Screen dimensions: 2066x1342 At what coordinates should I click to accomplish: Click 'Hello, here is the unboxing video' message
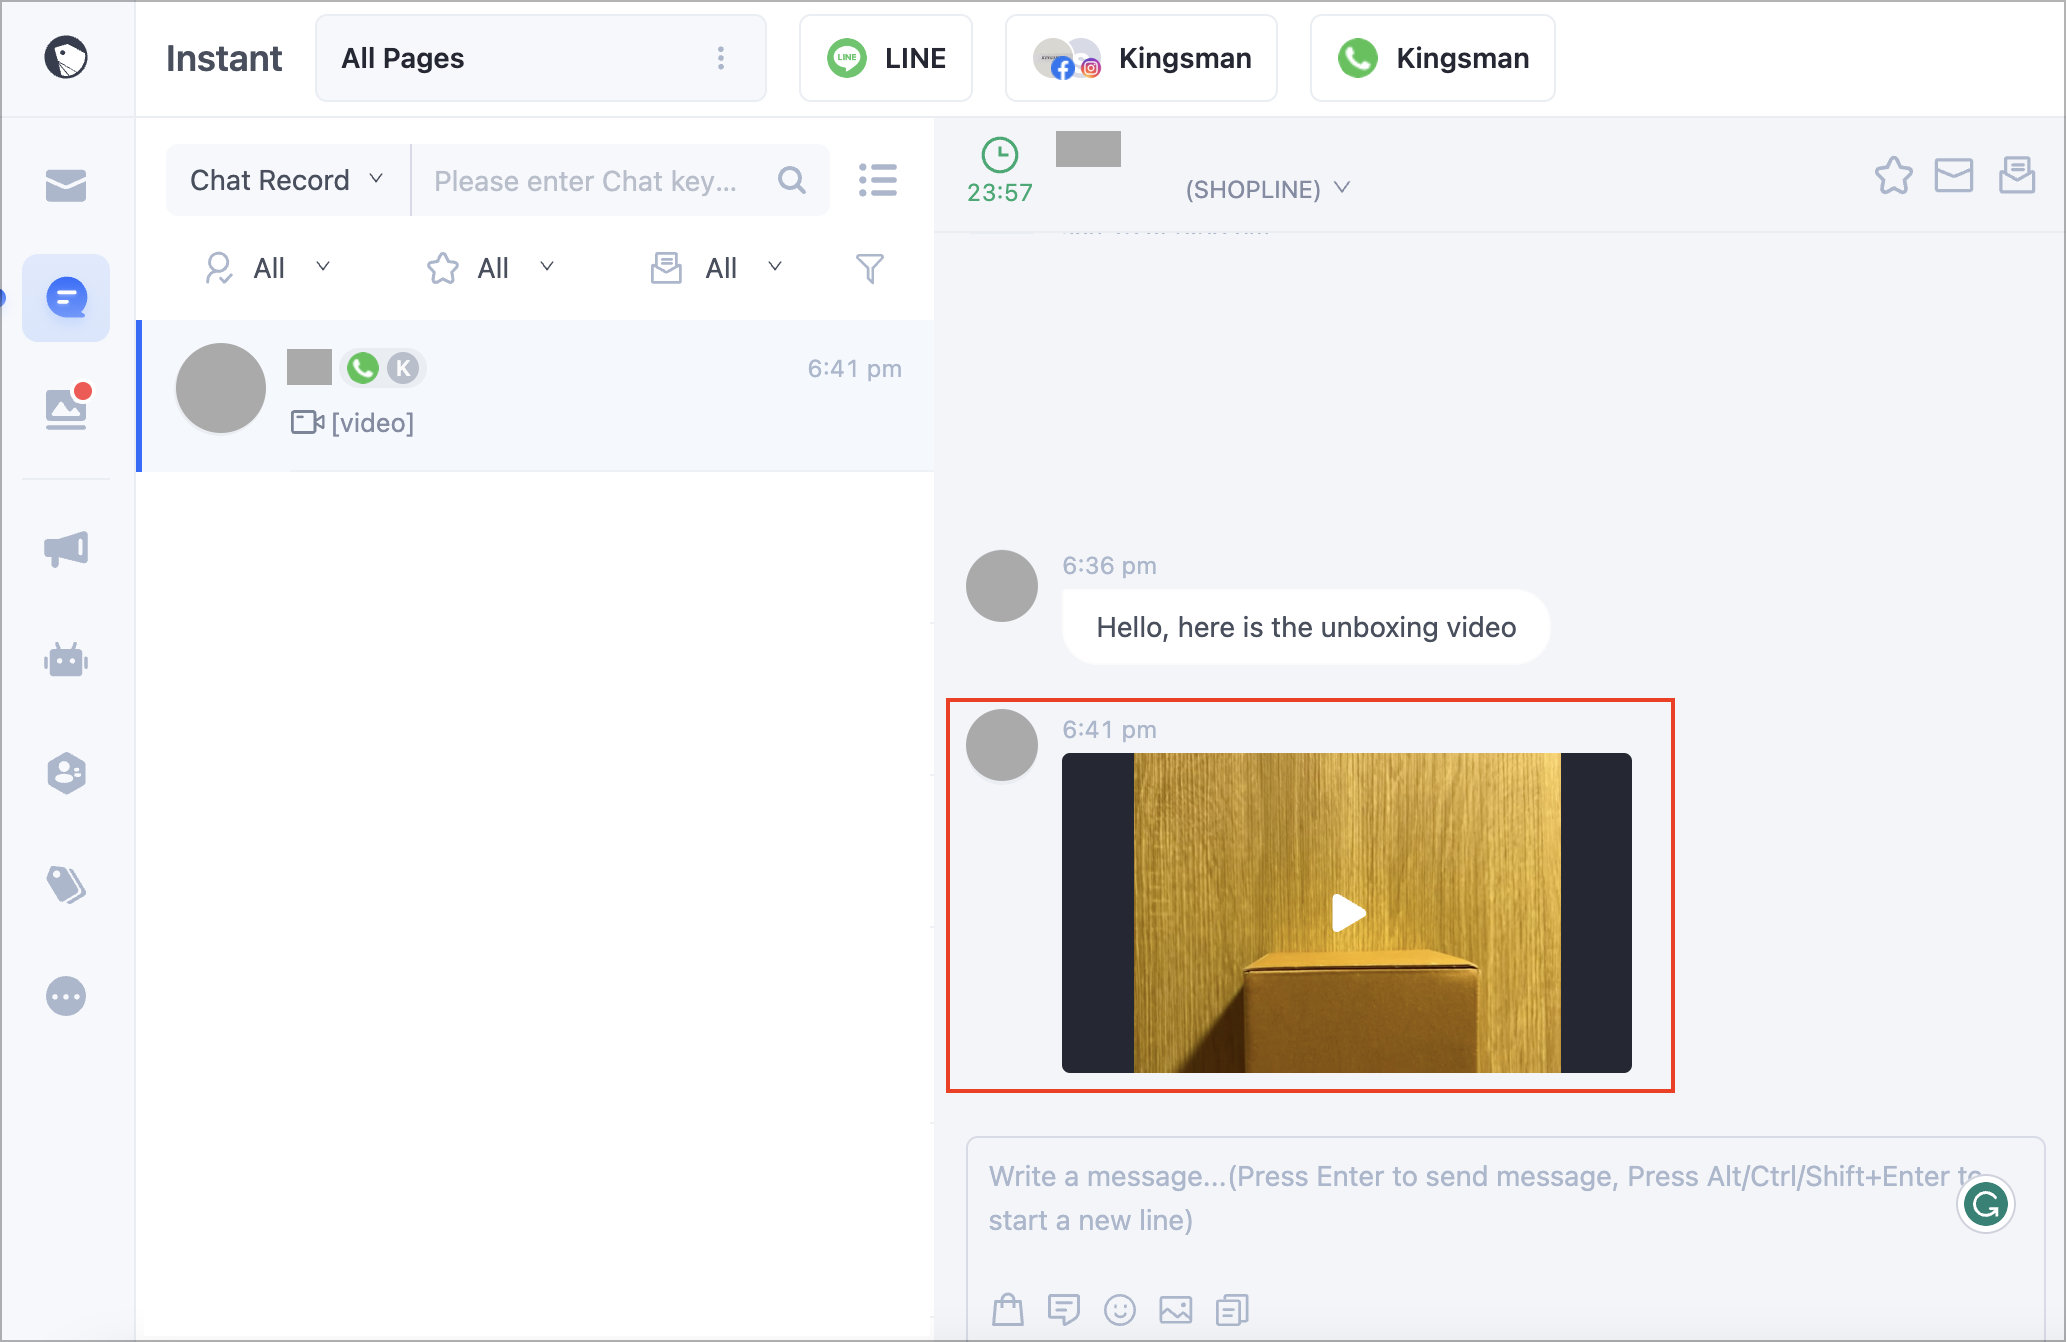click(1306, 627)
